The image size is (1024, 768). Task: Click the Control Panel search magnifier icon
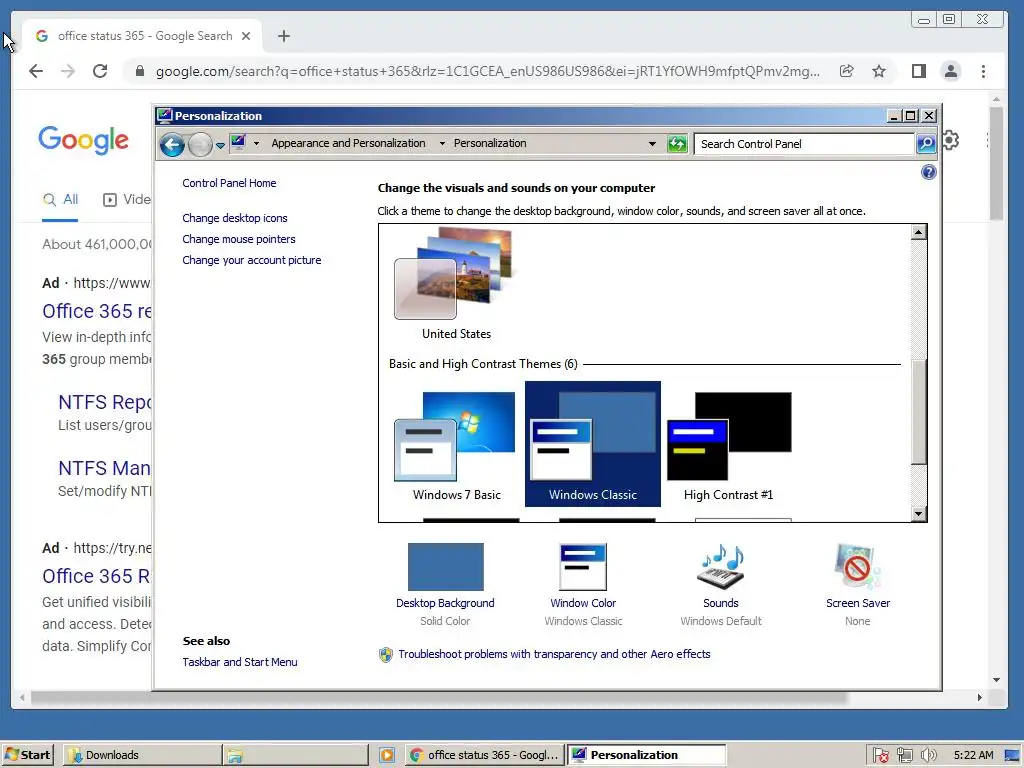tap(926, 144)
